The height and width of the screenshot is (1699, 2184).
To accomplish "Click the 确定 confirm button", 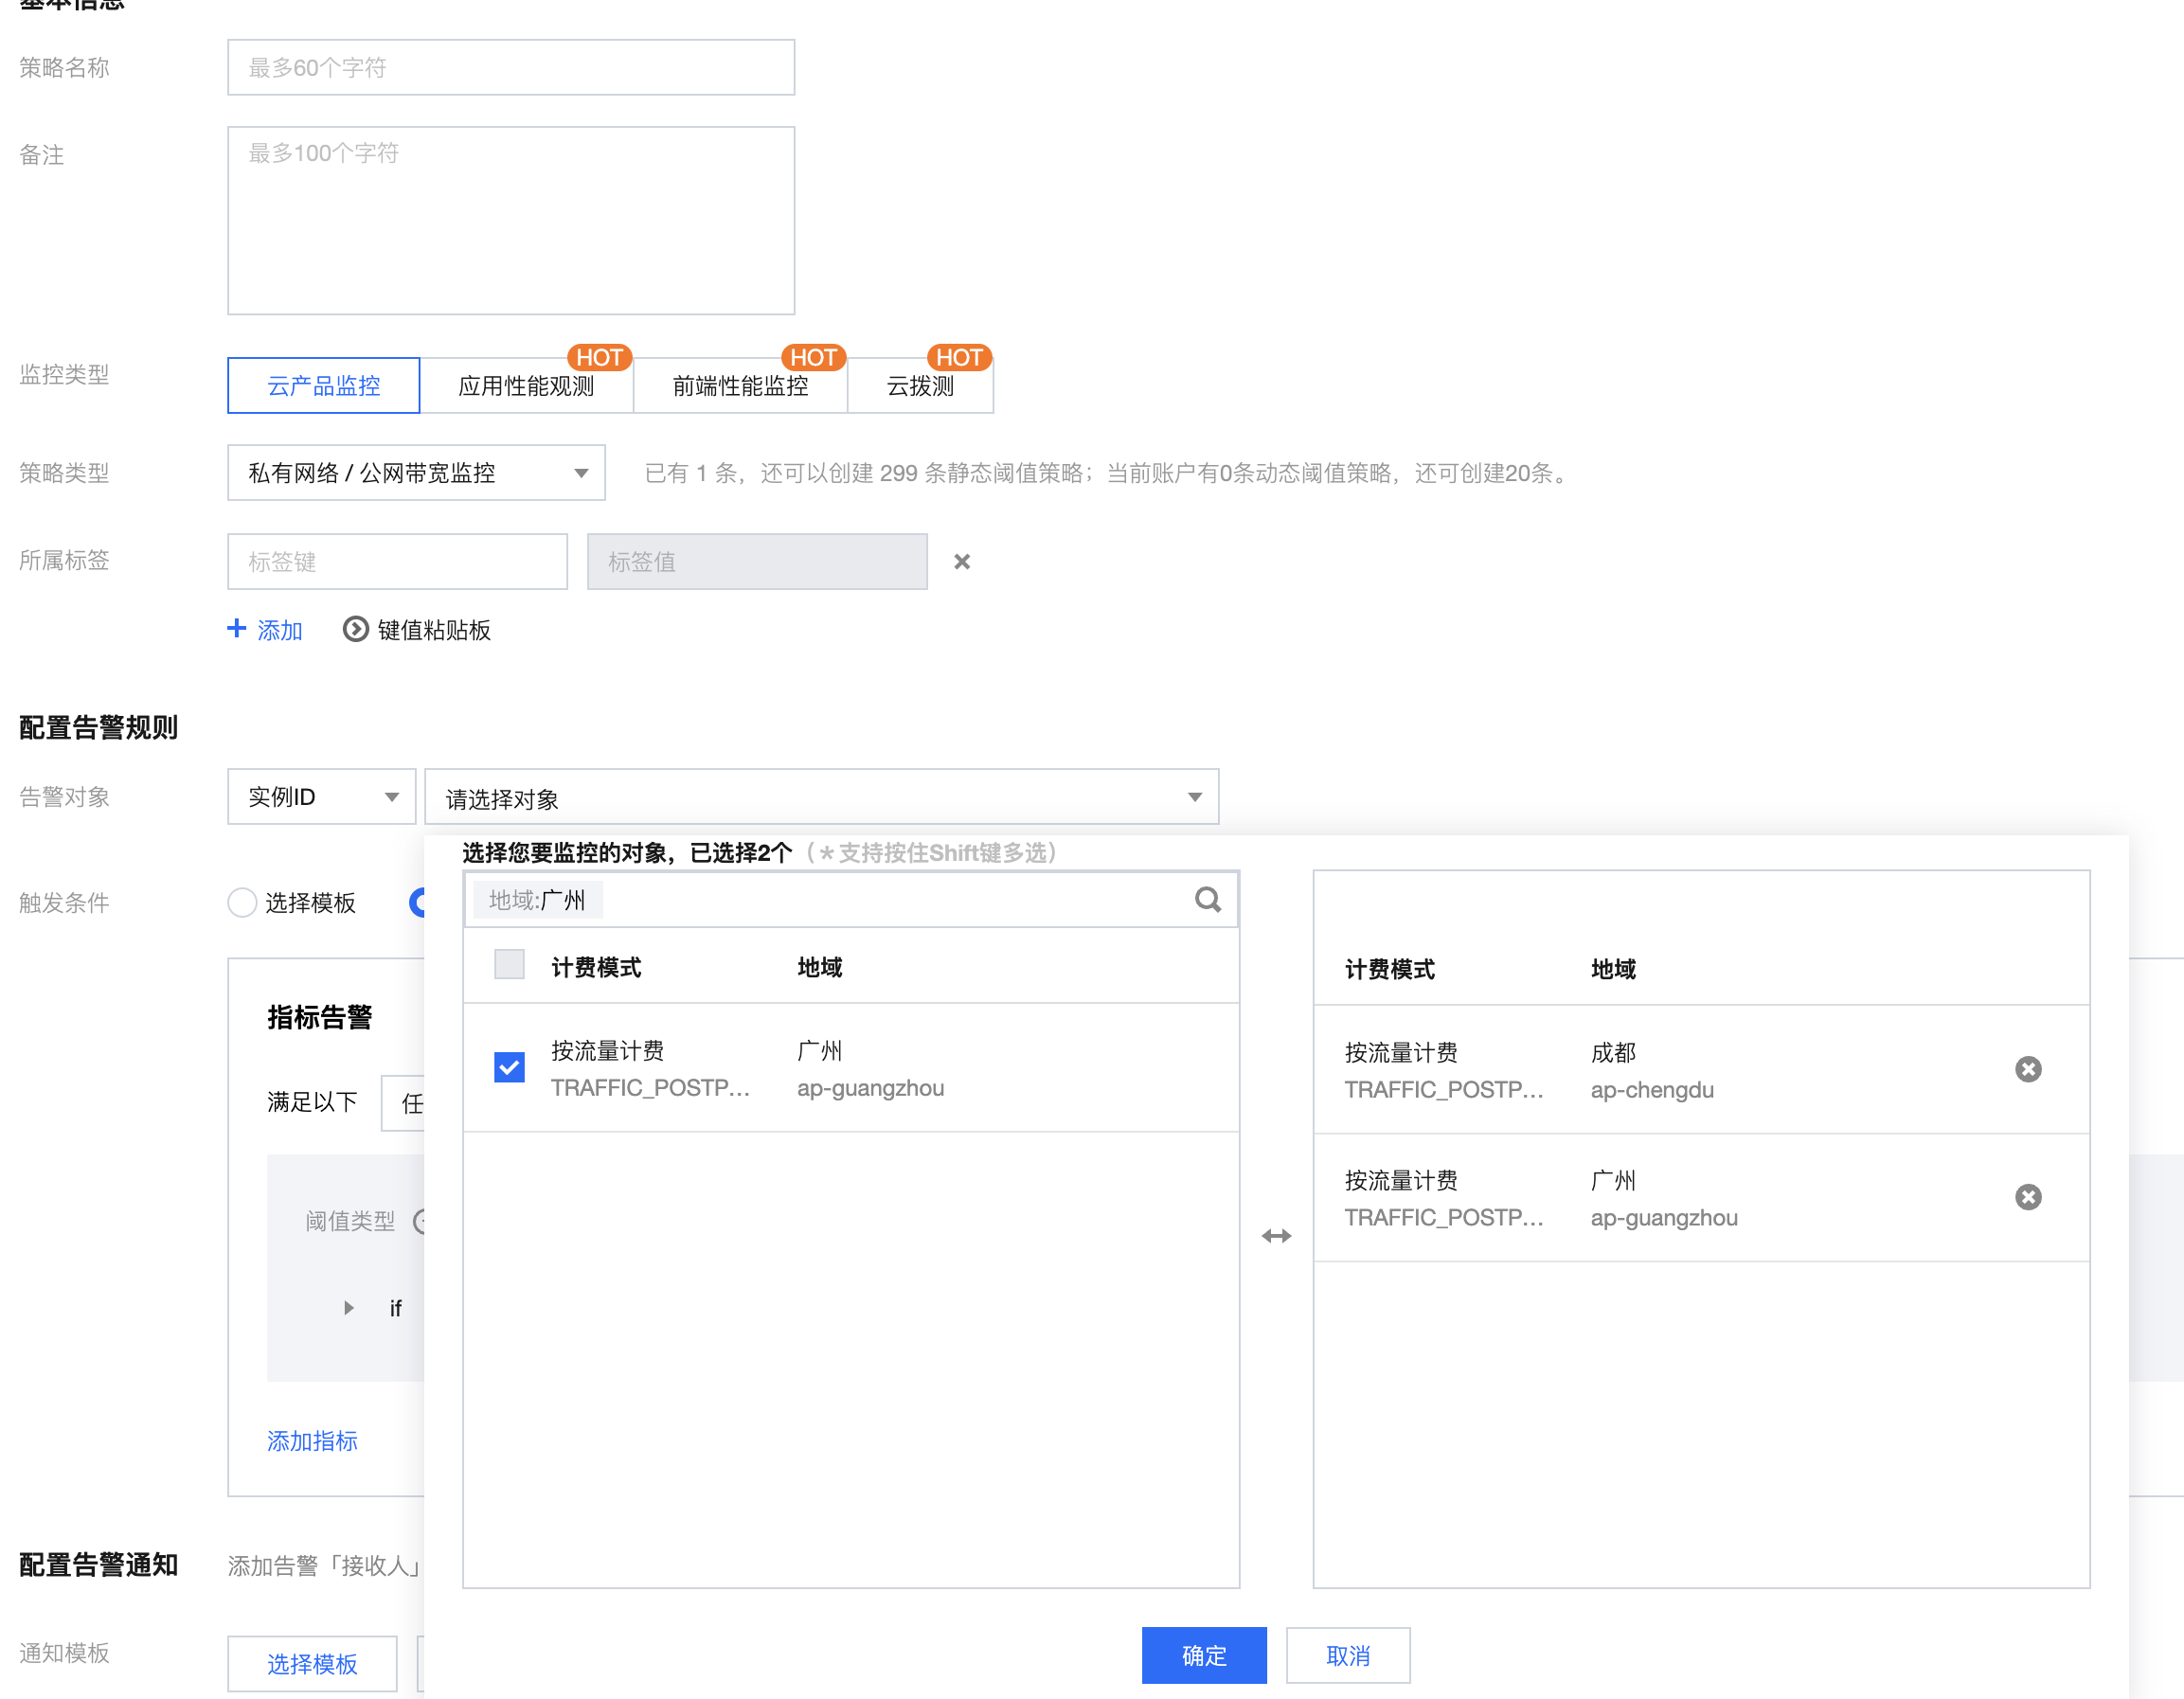I will pos(1203,1655).
